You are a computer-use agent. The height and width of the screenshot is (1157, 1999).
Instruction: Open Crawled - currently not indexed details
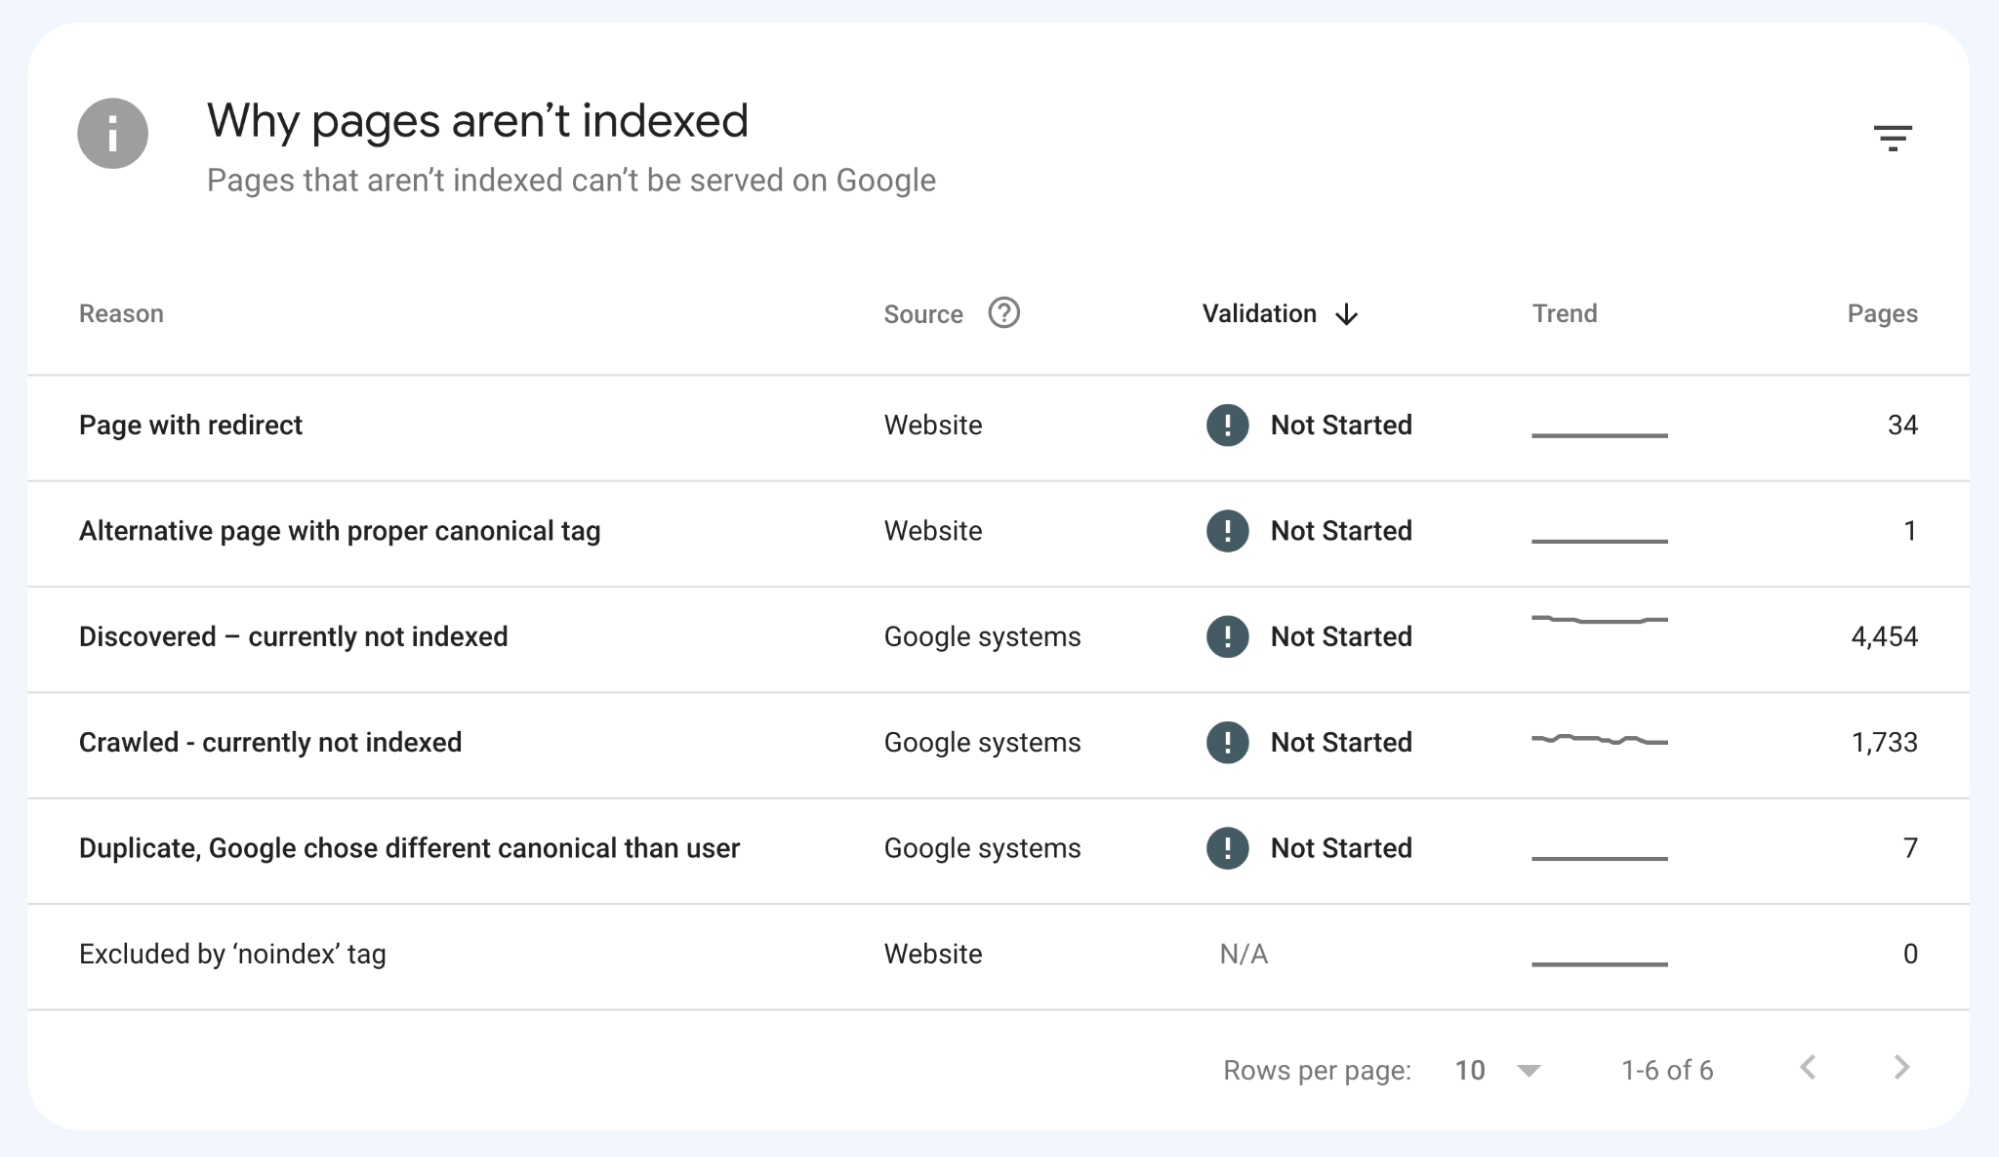point(271,743)
